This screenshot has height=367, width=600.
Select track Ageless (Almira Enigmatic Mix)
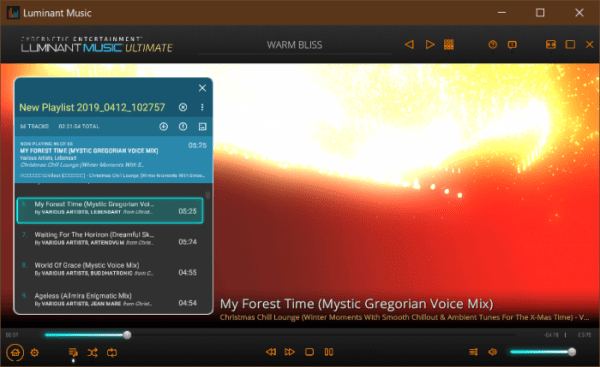110,299
